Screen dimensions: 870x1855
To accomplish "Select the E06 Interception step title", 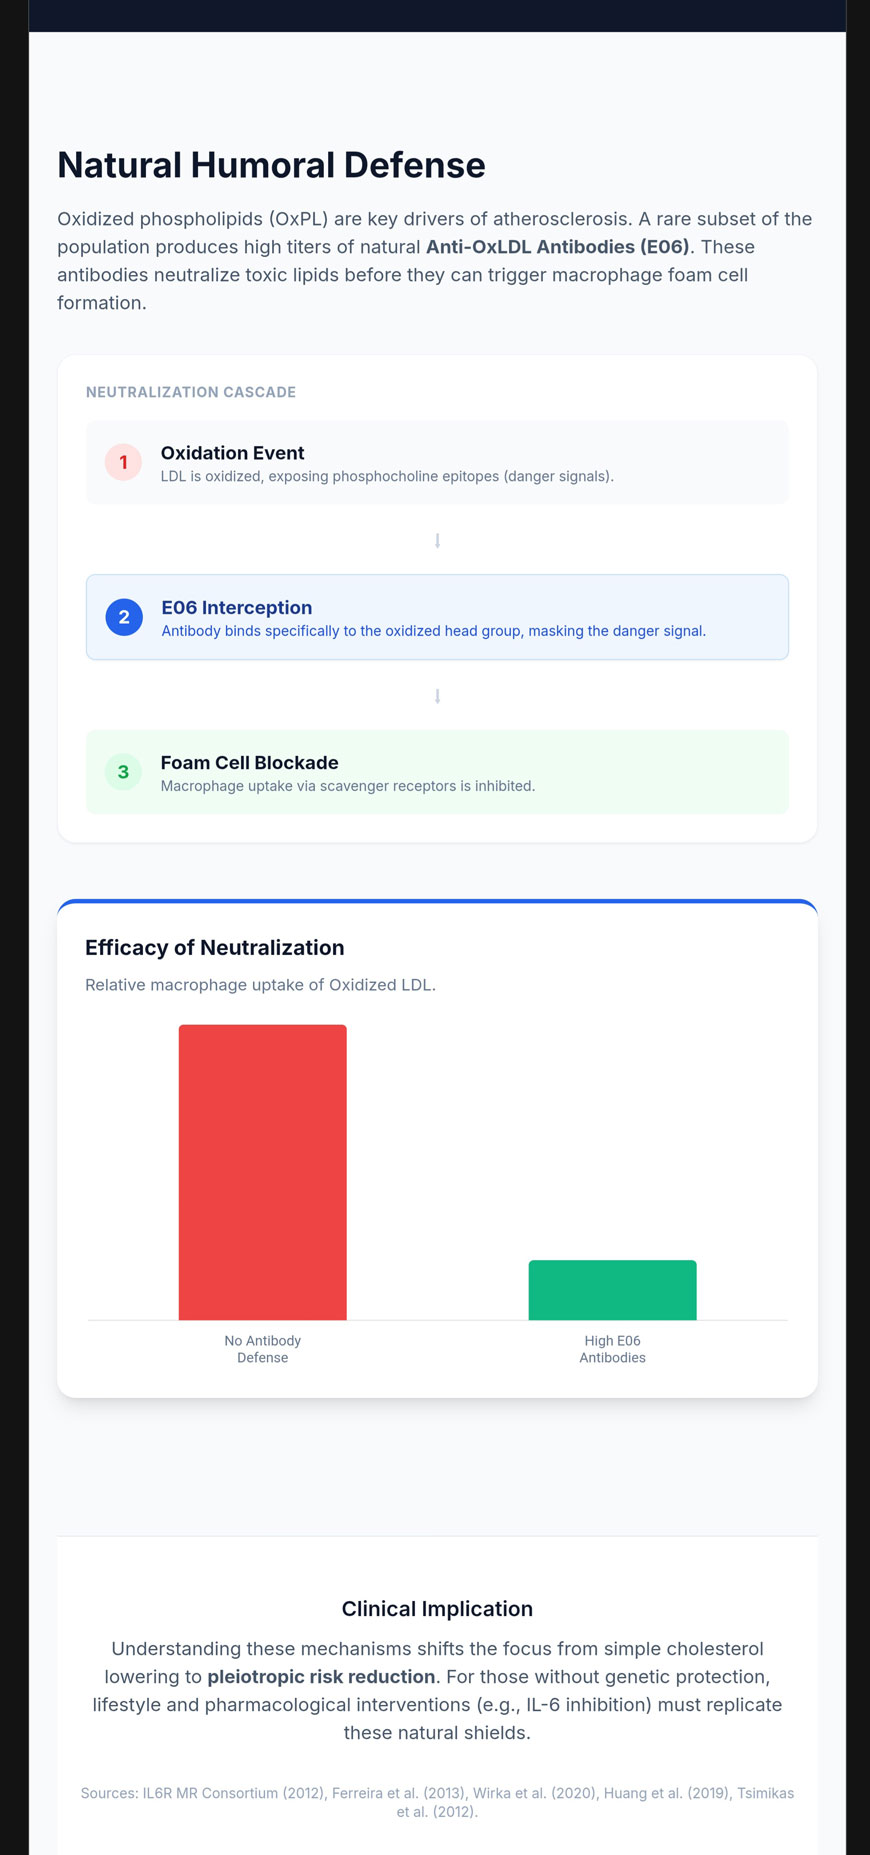I will pos(236,607).
